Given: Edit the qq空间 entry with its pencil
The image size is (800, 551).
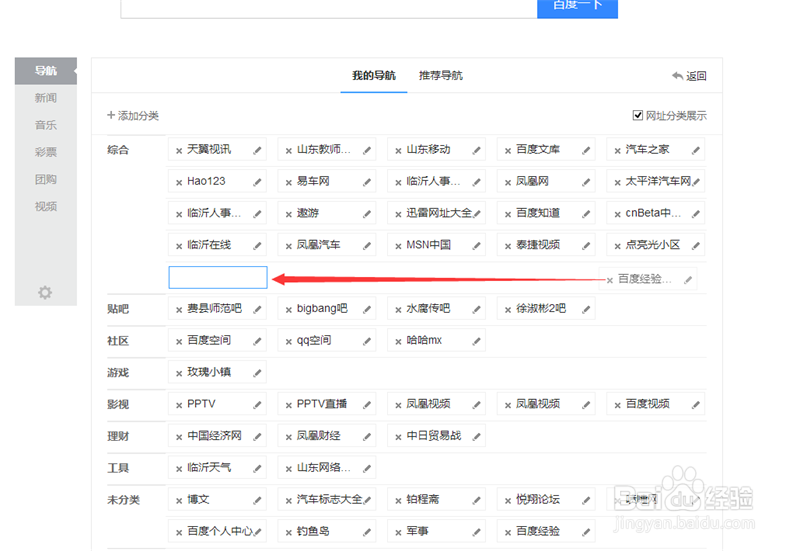Looking at the screenshot, I should point(367,341).
